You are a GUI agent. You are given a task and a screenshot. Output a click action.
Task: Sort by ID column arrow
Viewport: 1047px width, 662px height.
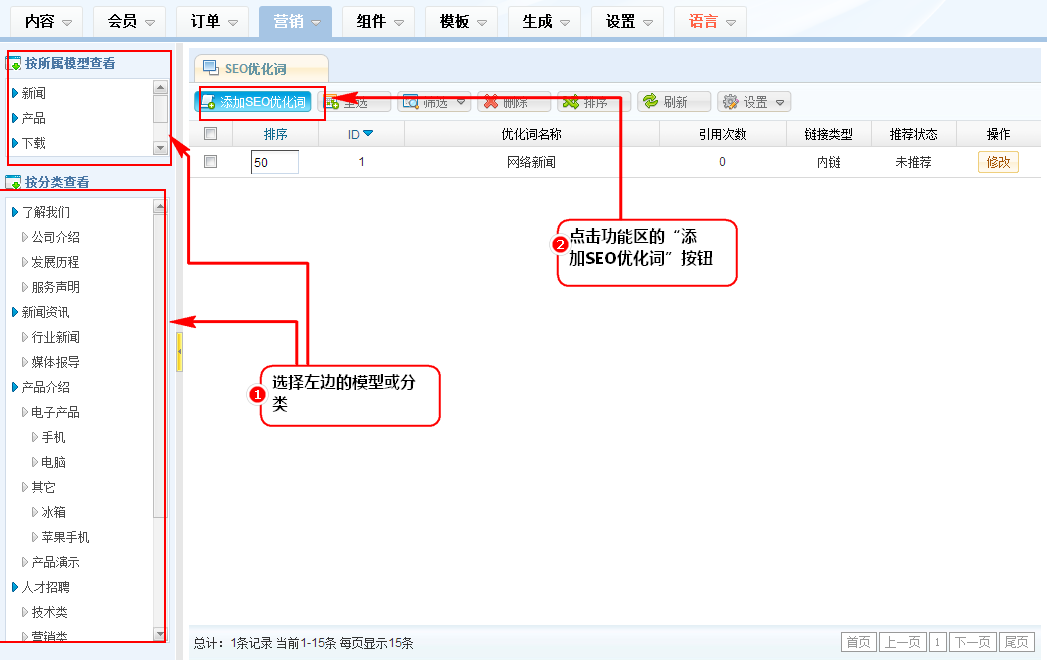368,134
